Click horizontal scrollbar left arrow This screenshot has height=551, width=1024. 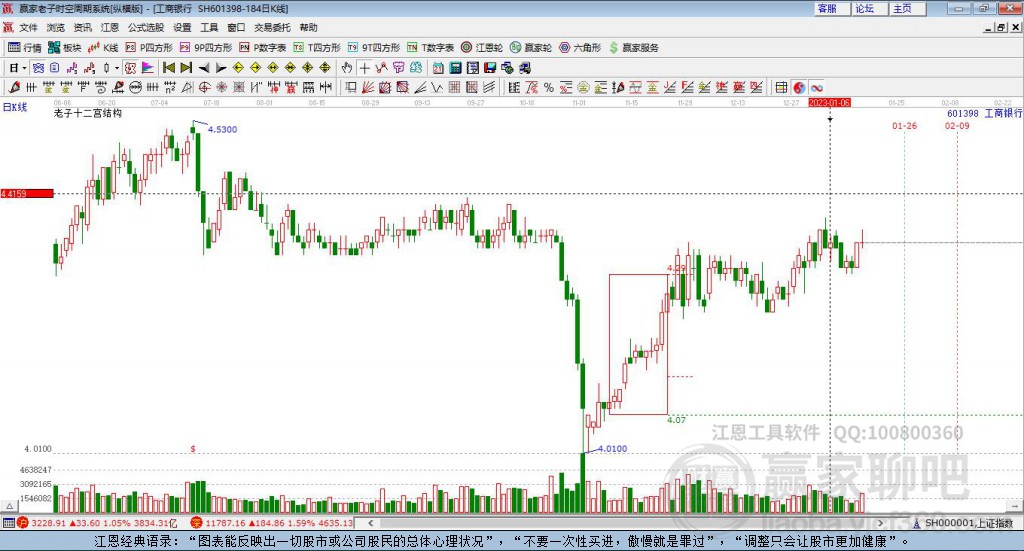tap(370, 523)
